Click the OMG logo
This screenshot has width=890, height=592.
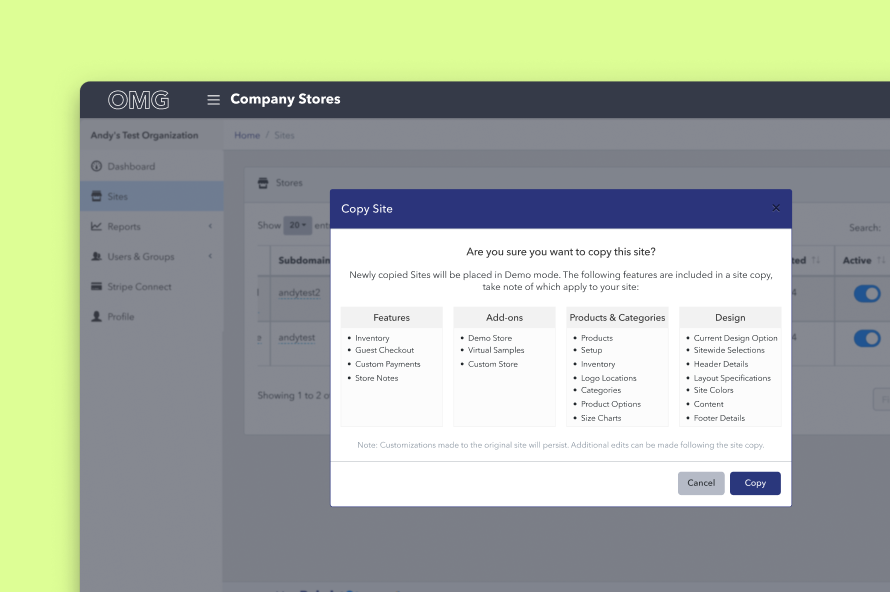click(138, 100)
